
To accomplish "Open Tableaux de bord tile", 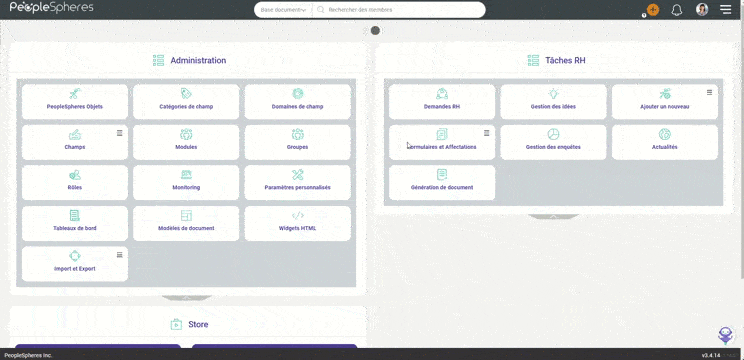I will pos(75,223).
